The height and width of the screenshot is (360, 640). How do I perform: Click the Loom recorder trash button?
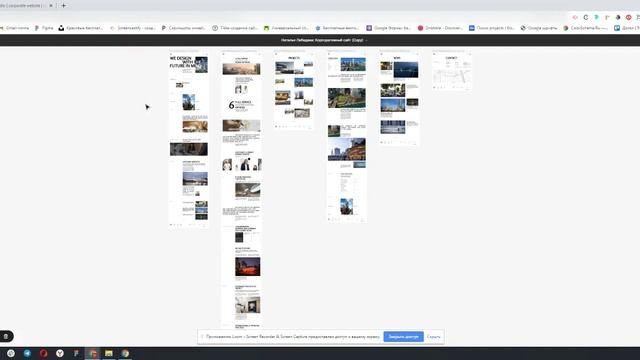point(6,336)
